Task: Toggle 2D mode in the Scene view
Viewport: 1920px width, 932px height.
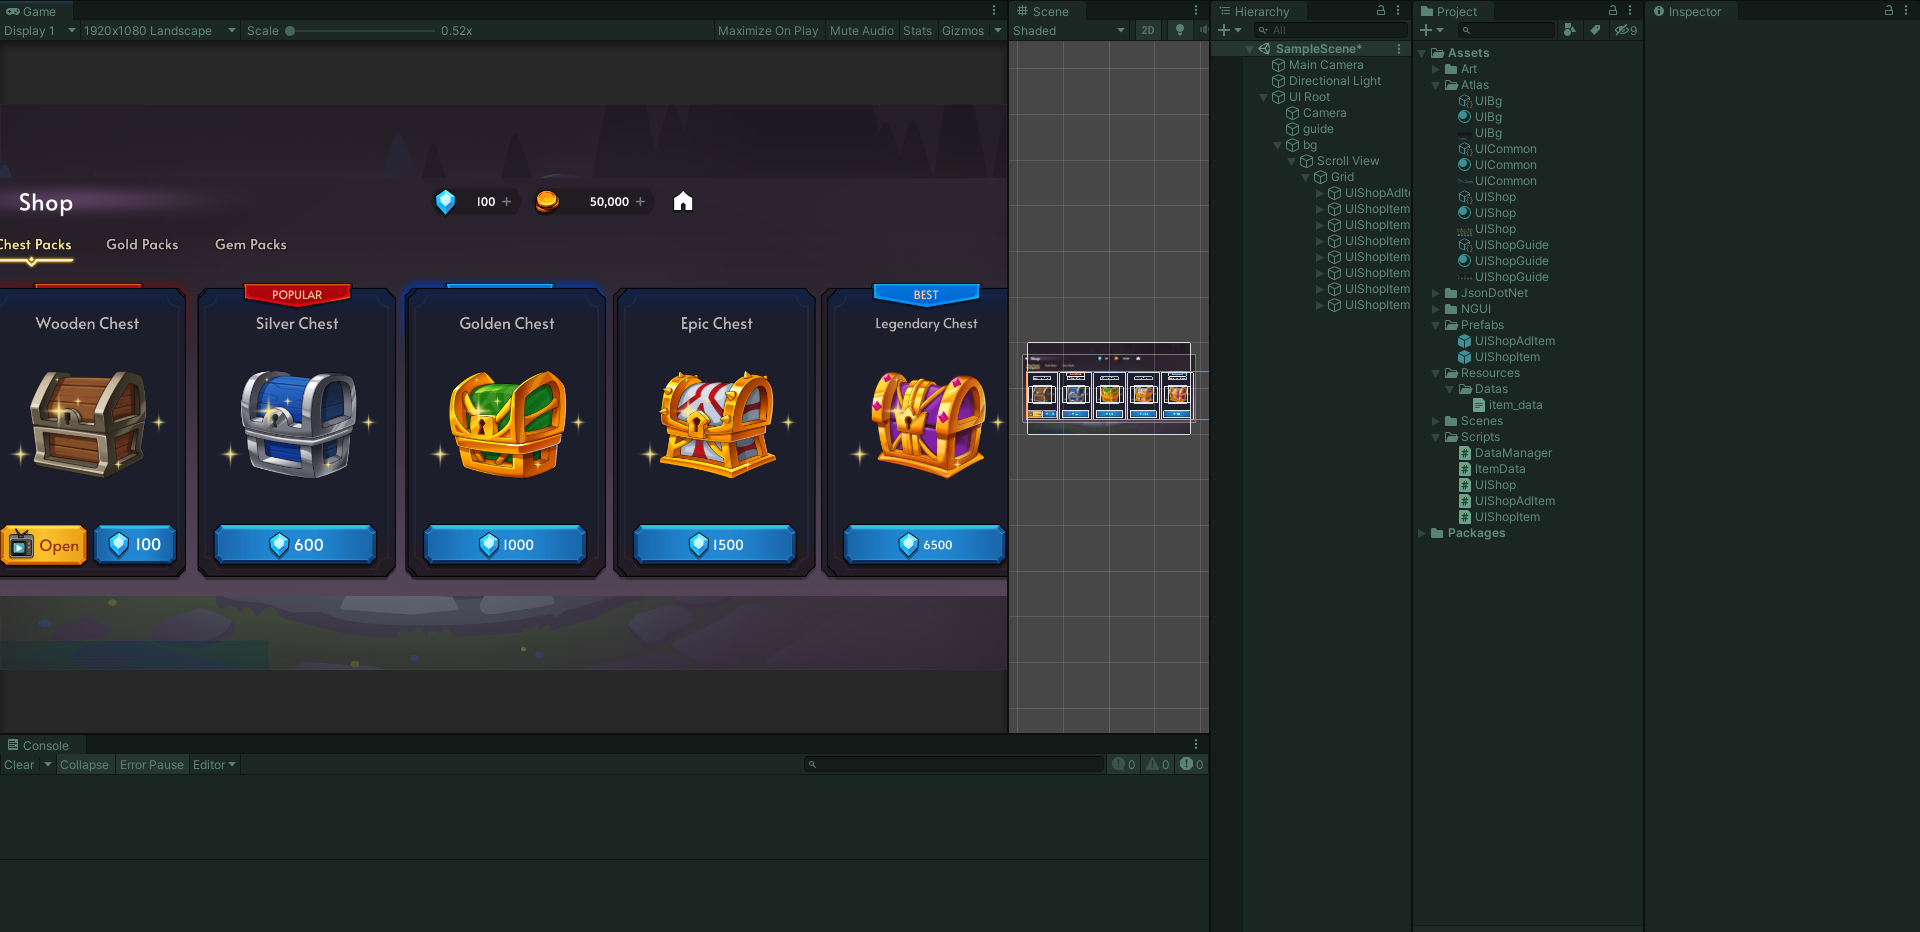Action: pos(1148,30)
